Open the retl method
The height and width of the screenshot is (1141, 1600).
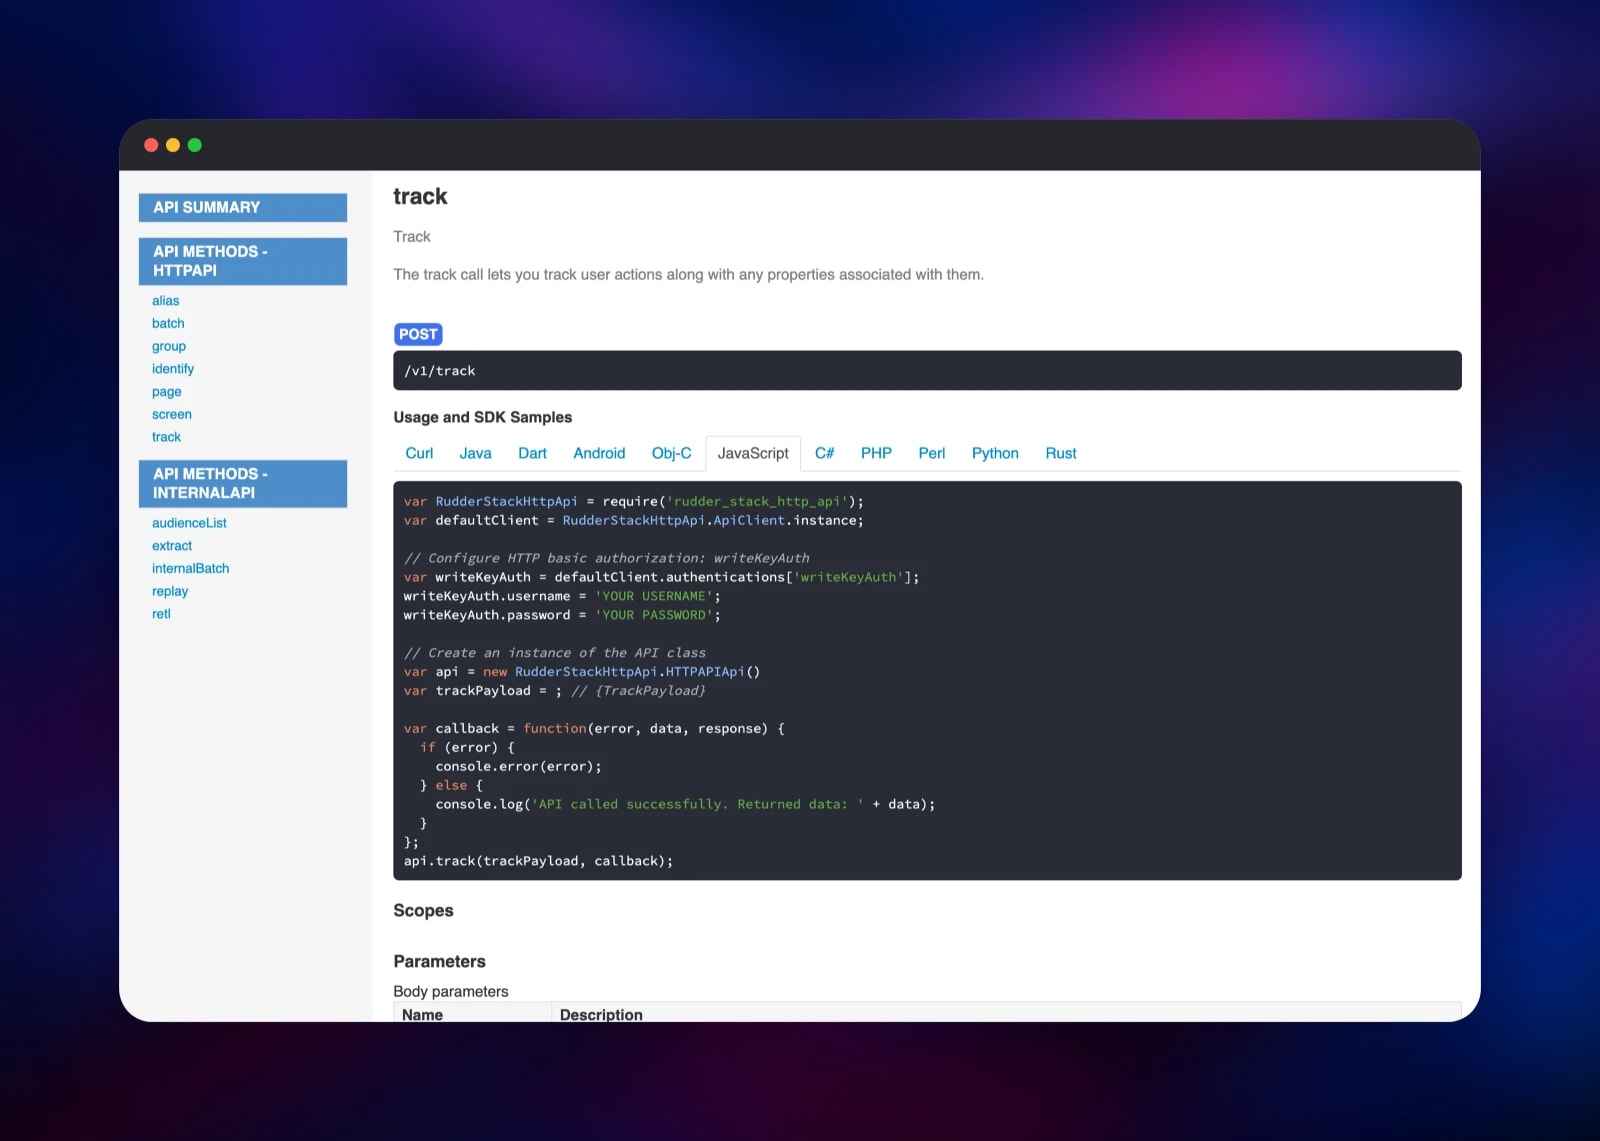coord(161,614)
